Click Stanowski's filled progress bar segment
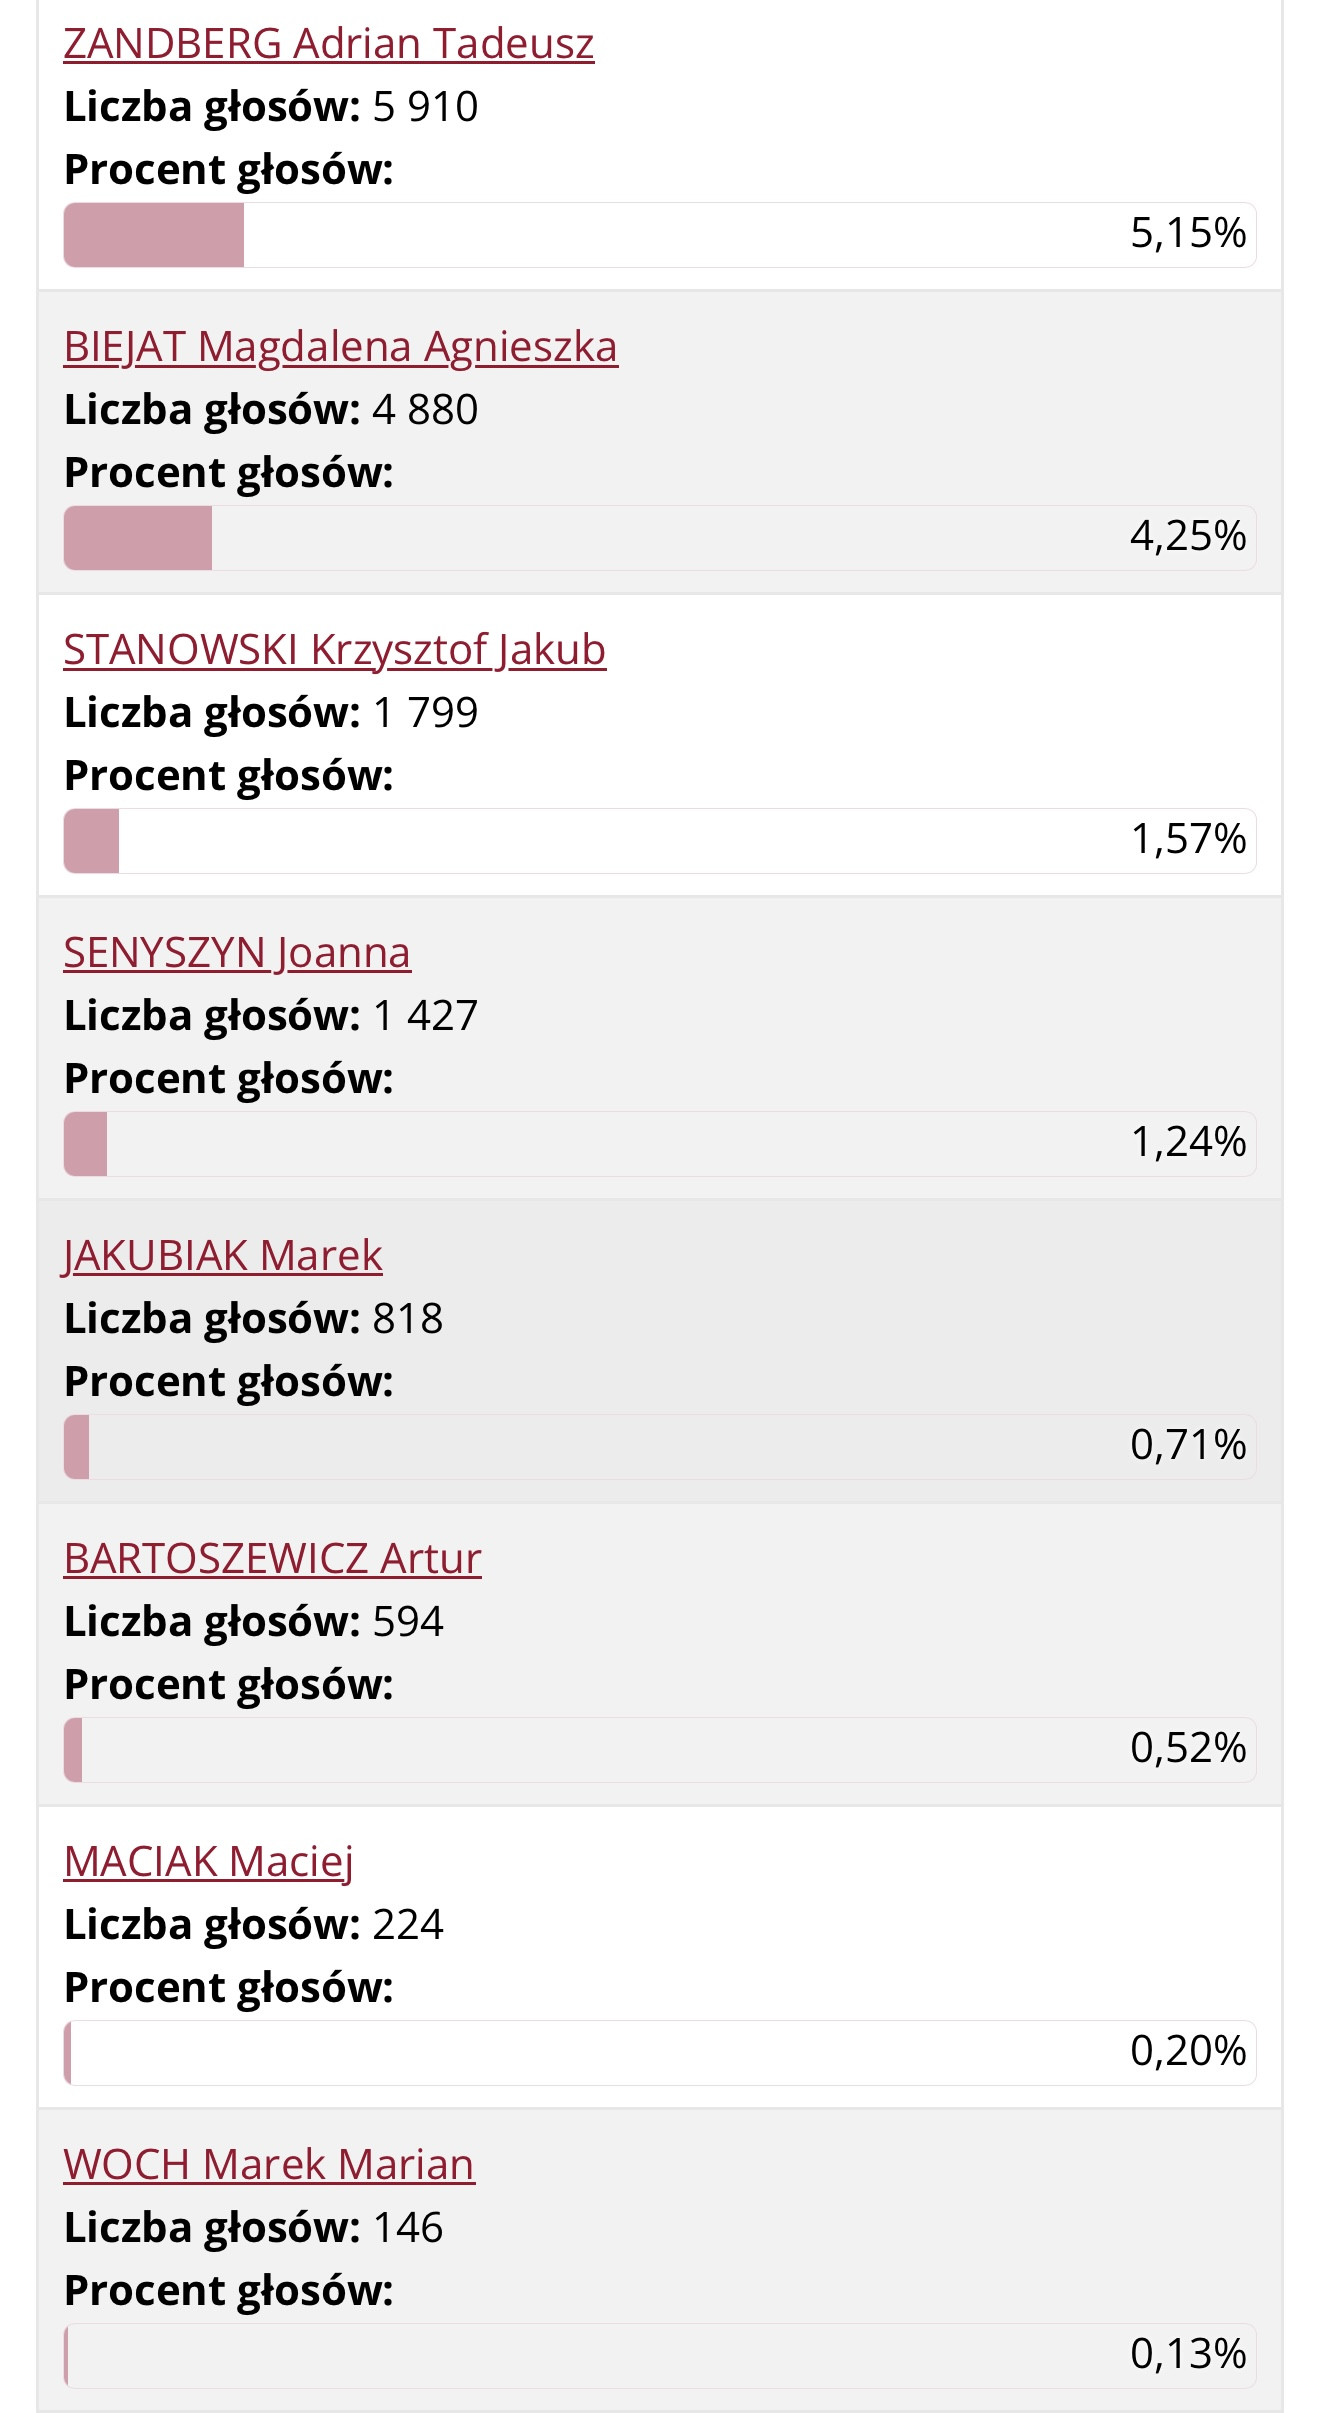Screen dimensions: 1320x2413 (x=92, y=841)
